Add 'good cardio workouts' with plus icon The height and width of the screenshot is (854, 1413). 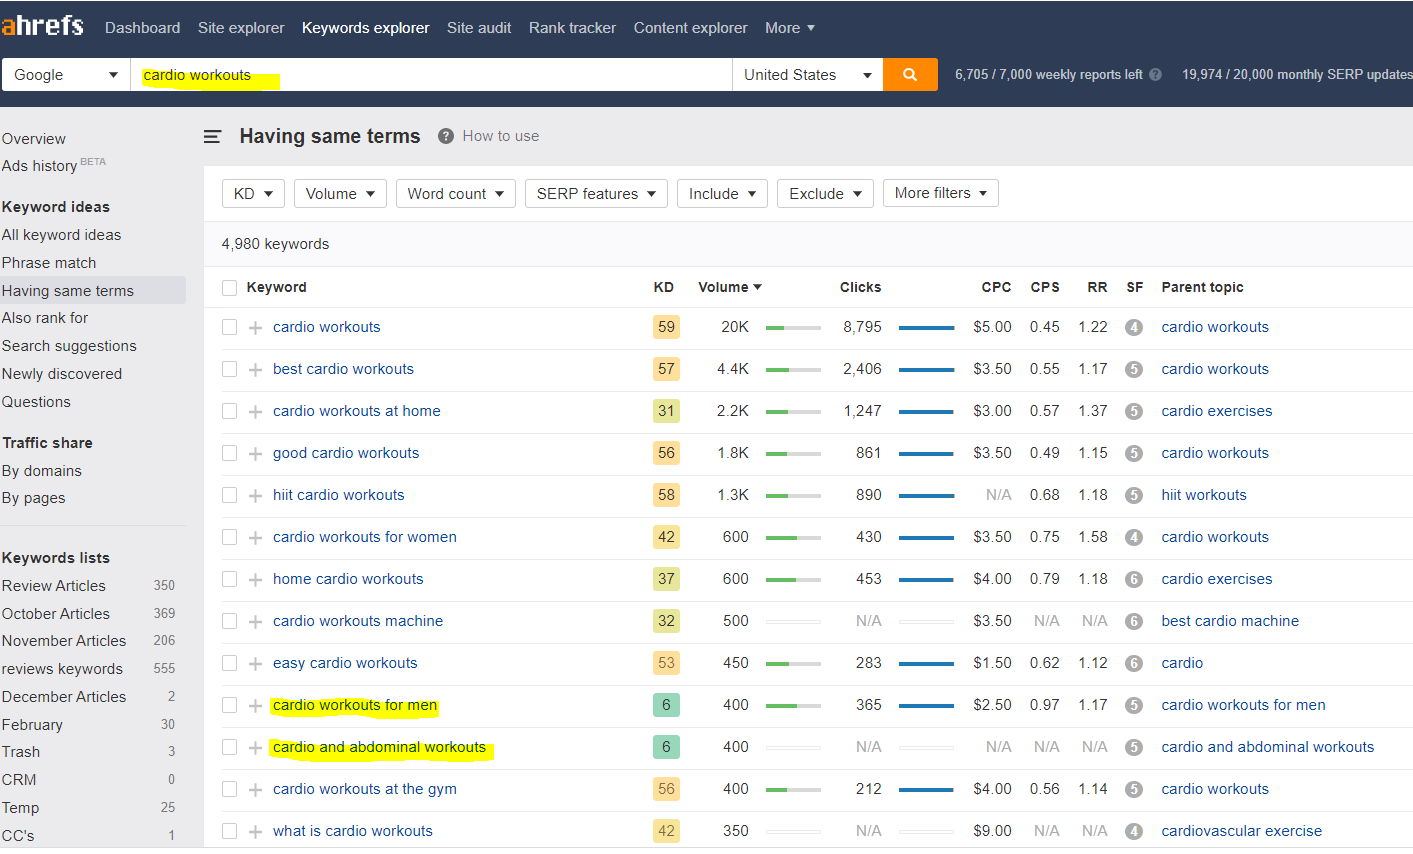tap(256, 453)
